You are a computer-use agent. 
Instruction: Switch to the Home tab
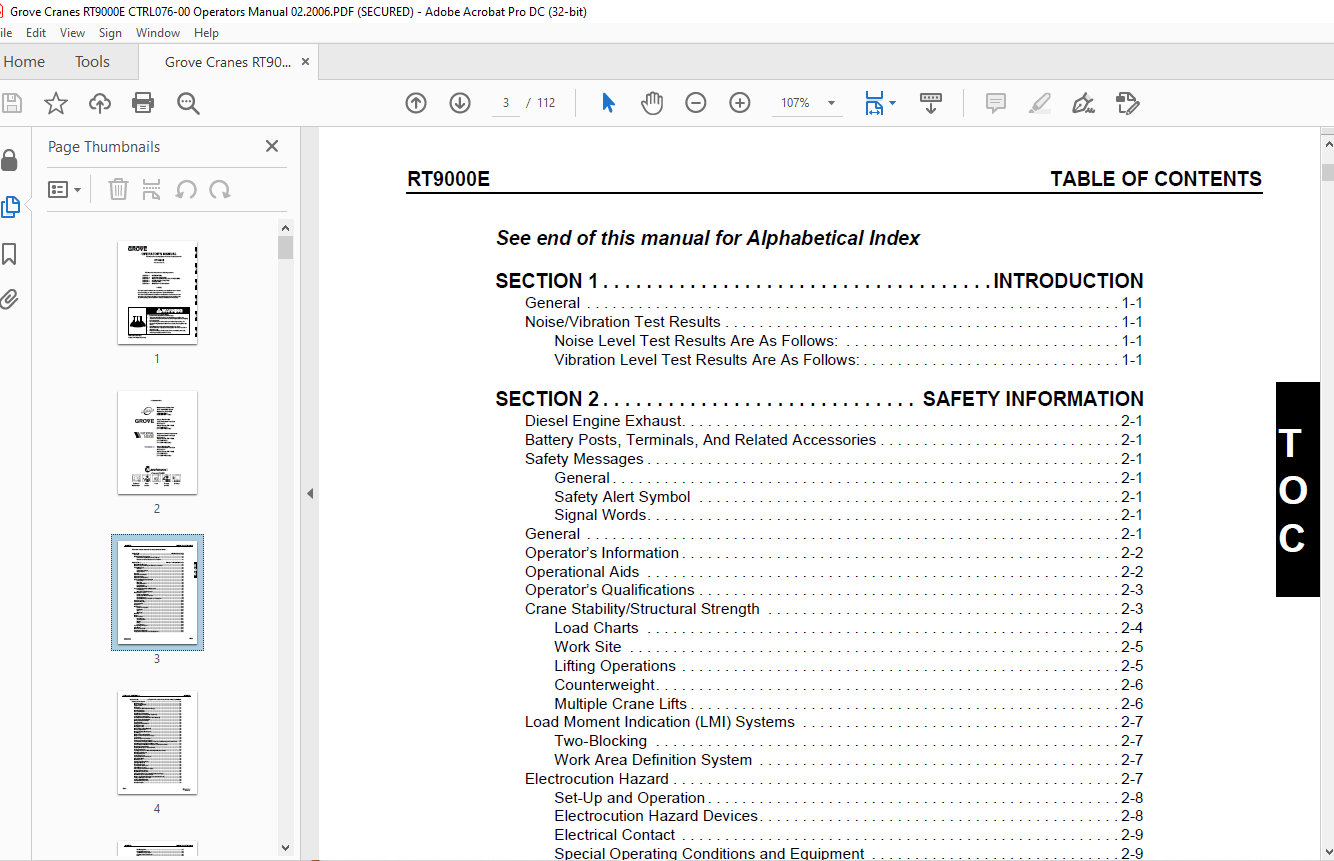(24, 62)
